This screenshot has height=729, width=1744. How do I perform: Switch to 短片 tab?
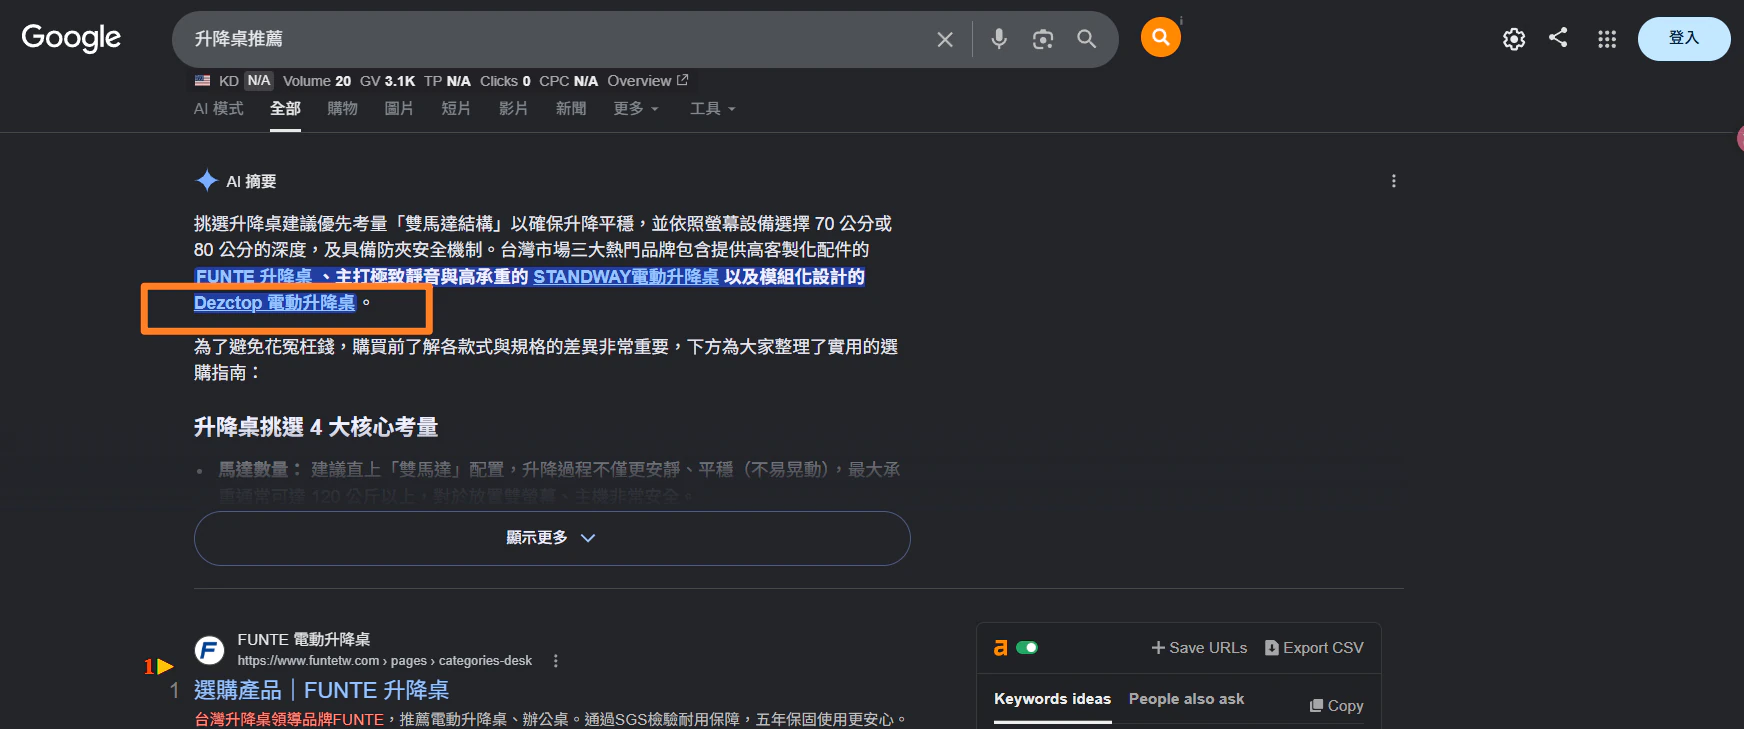[456, 108]
